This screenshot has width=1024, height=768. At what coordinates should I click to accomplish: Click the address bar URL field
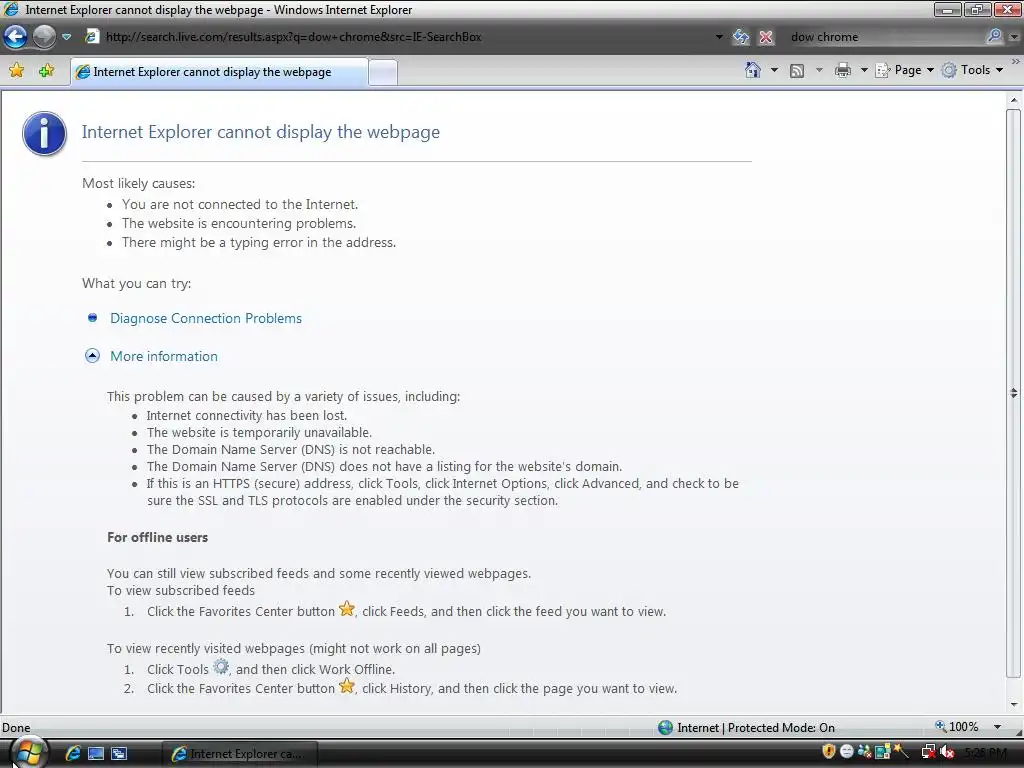(x=398, y=37)
